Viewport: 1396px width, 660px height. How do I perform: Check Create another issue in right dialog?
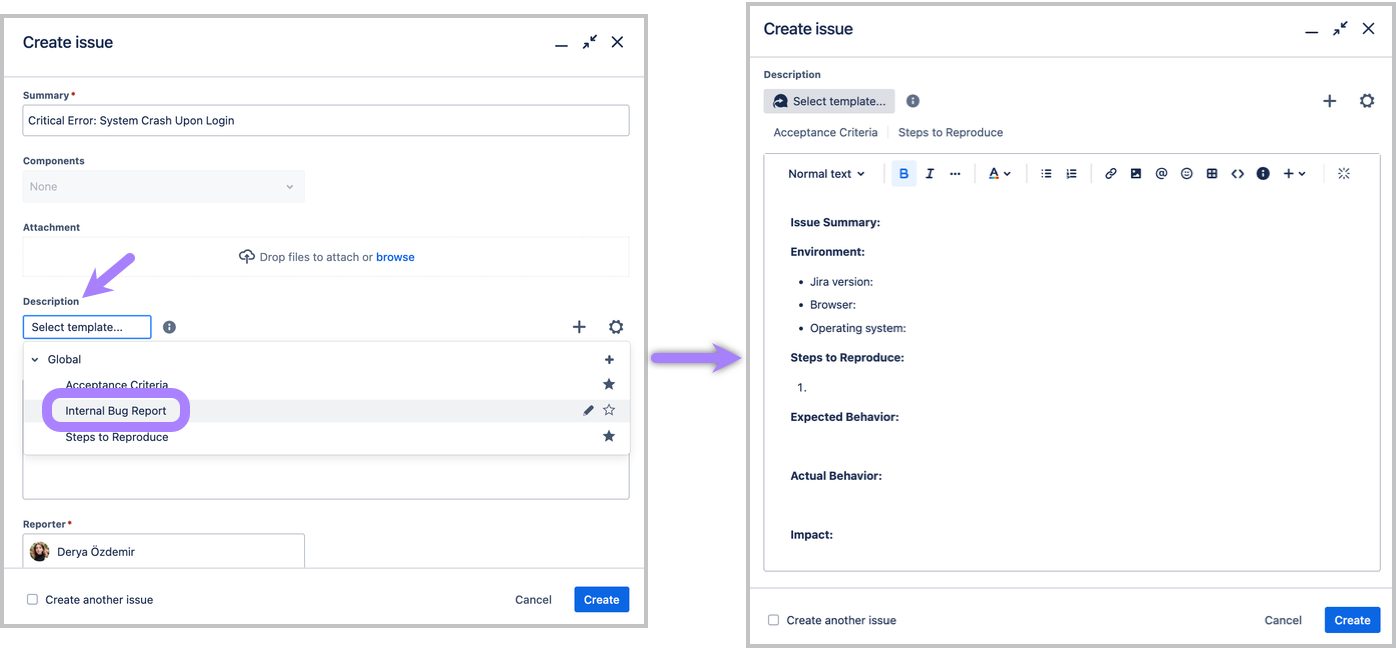pyautogui.click(x=774, y=620)
